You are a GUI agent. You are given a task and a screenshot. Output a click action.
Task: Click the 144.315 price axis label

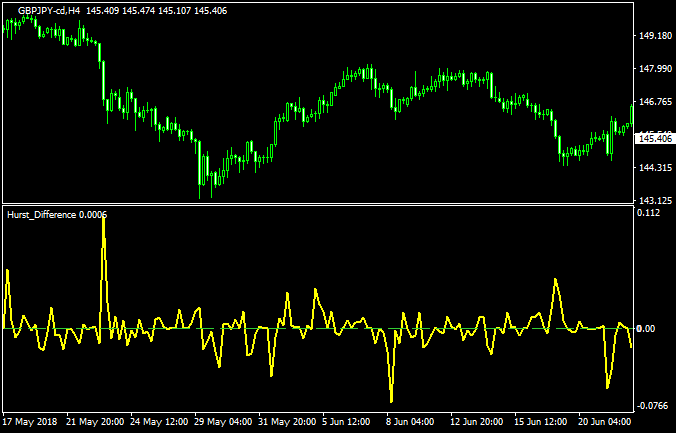pyautogui.click(x=654, y=168)
